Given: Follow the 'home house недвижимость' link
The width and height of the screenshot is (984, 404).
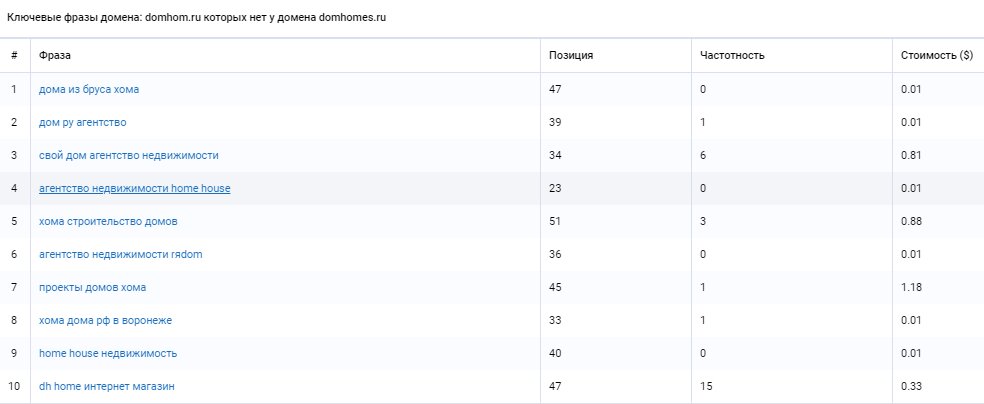Looking at the screenshot, I should (x=108, y=353).
